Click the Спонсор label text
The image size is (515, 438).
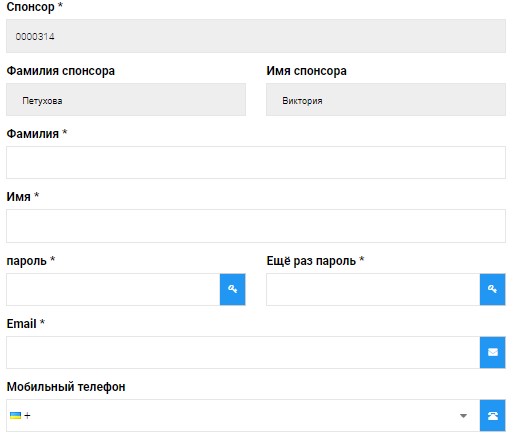coord(30,7)
